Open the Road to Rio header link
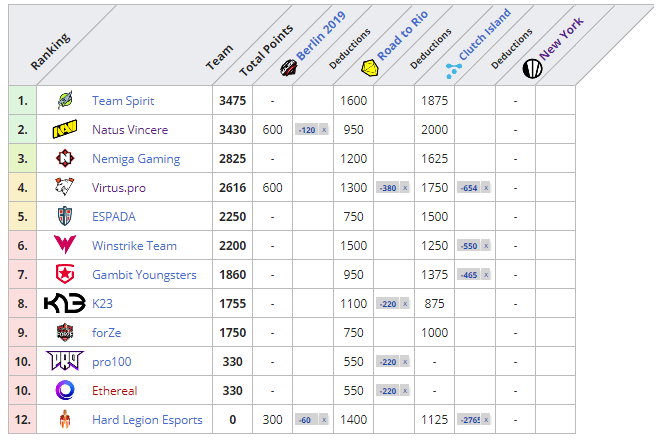The height and width of the screenshot is (444, 659). point(403,35)
